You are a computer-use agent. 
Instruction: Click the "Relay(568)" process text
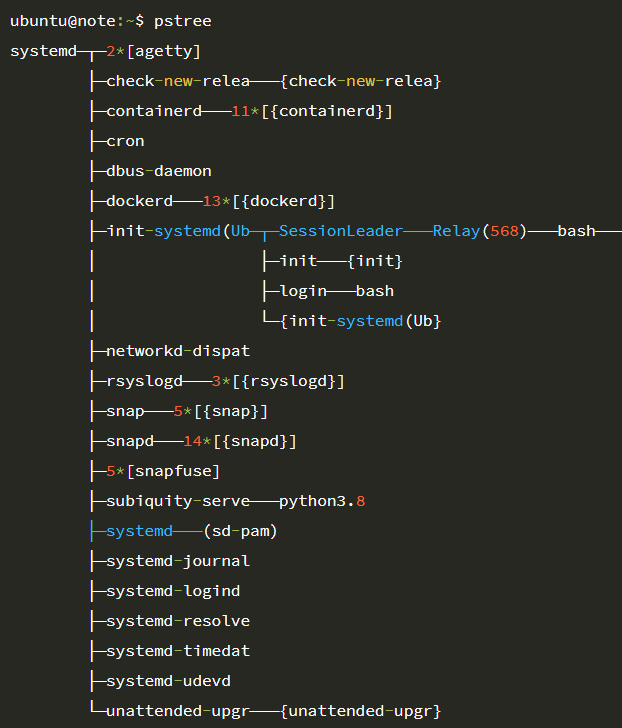[x=480, y=231]
